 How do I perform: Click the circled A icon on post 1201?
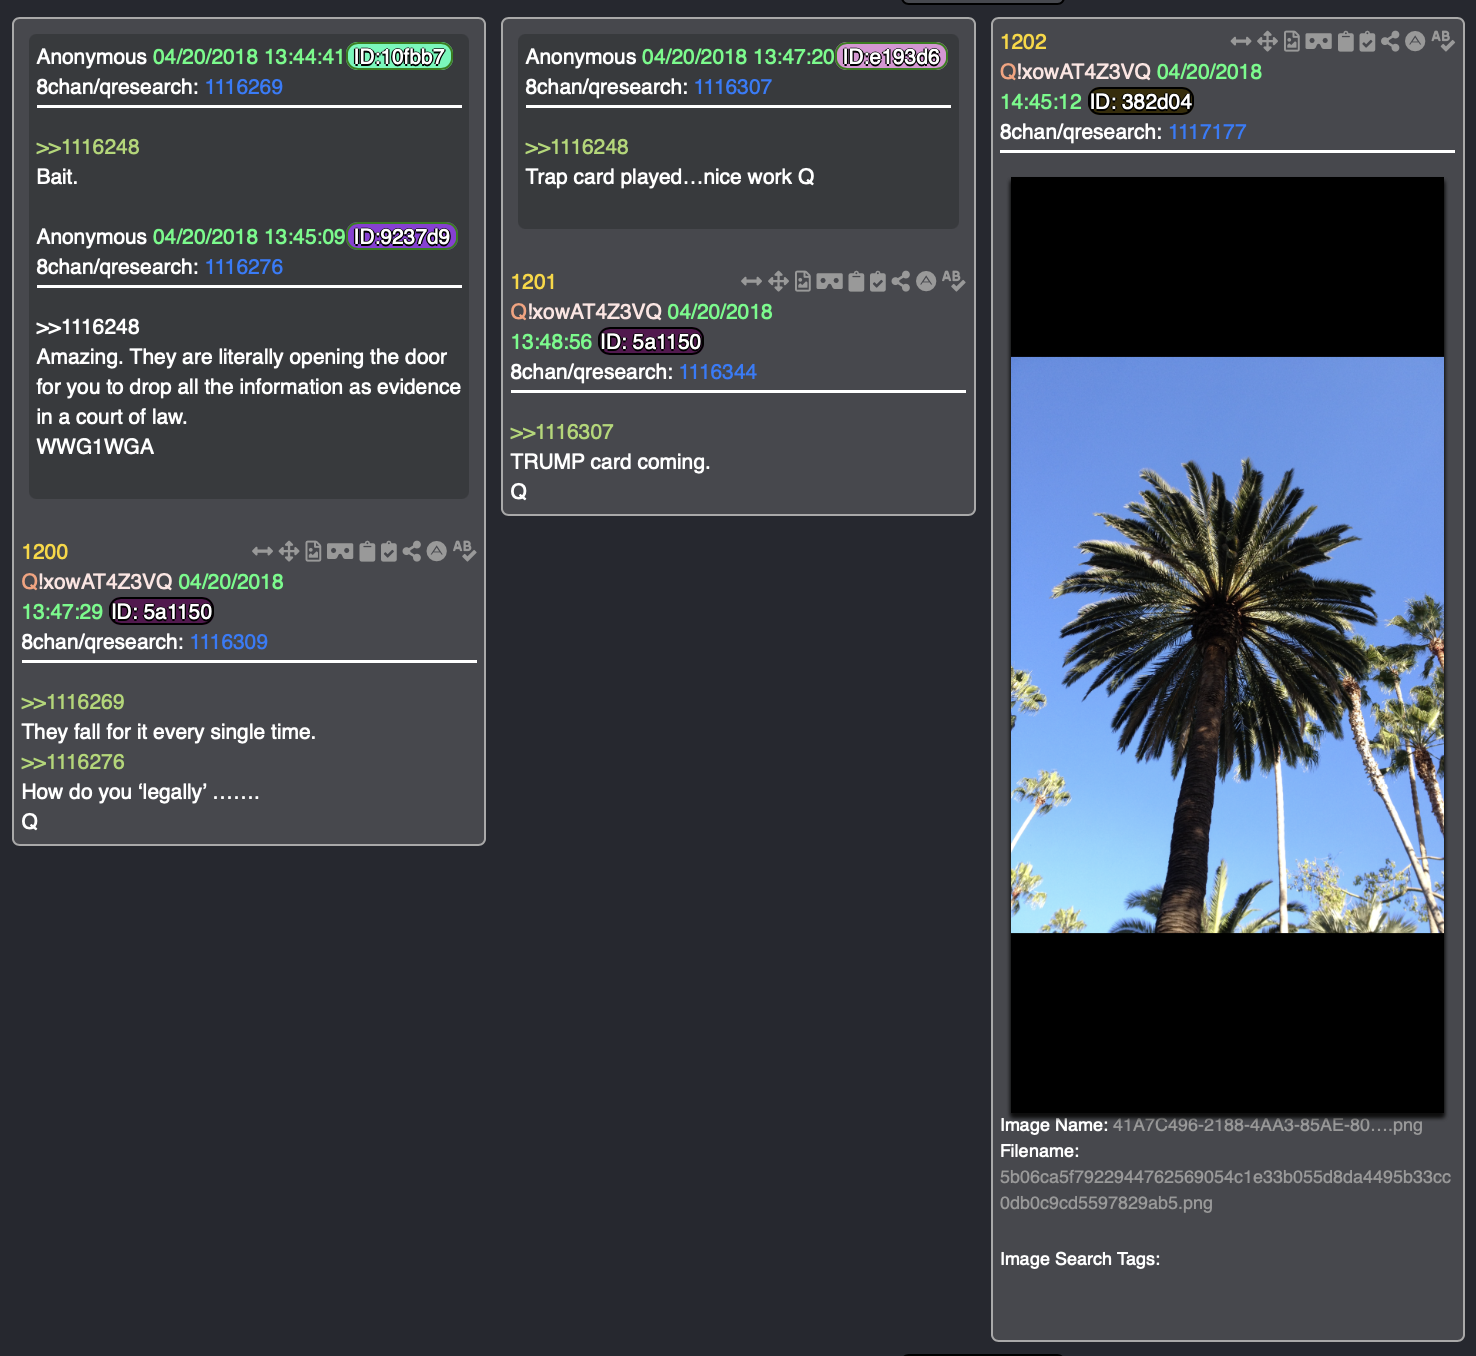click(926, 281)
